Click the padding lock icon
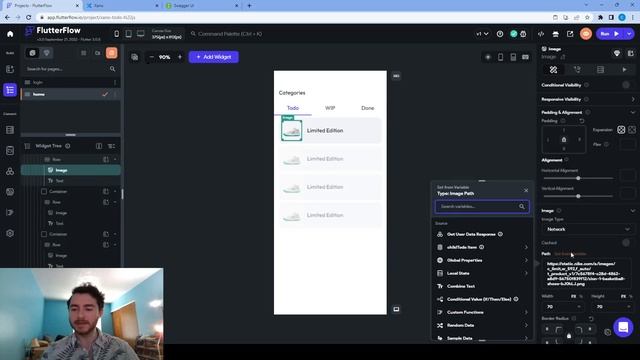This screenshot has width=640, height=360. tap(564, 140)
